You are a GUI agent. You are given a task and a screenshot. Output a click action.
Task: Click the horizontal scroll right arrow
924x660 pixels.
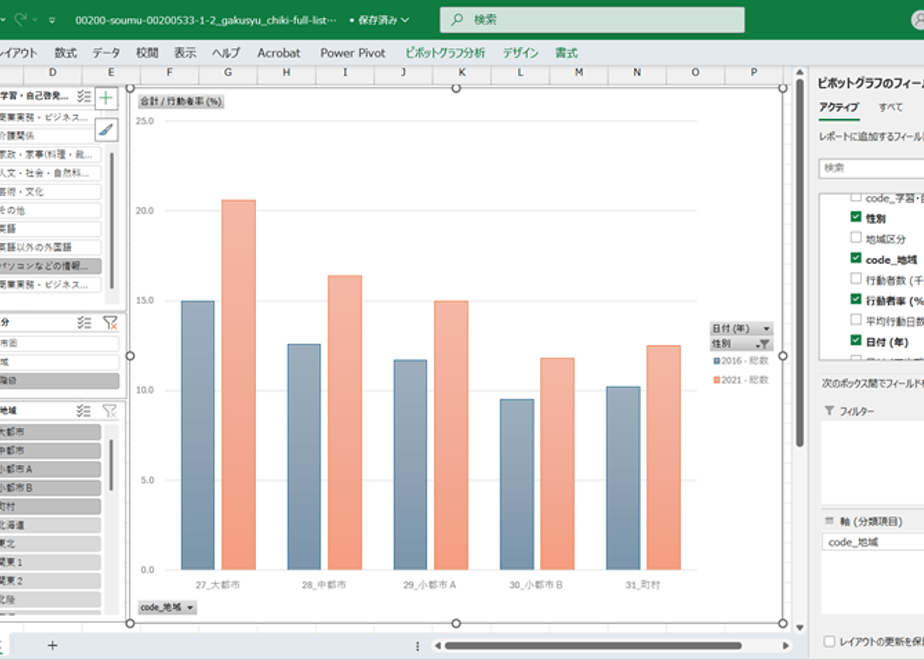coord(785,646)
